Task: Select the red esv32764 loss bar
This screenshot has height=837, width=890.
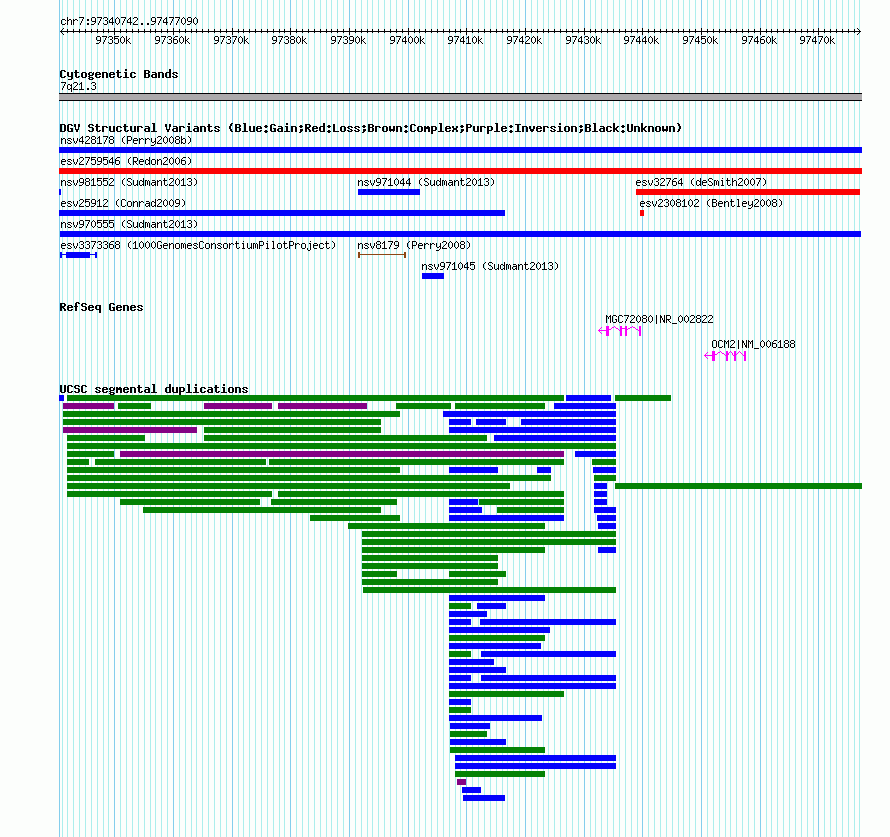Action: pyautogui.click(x=748, y=192)
